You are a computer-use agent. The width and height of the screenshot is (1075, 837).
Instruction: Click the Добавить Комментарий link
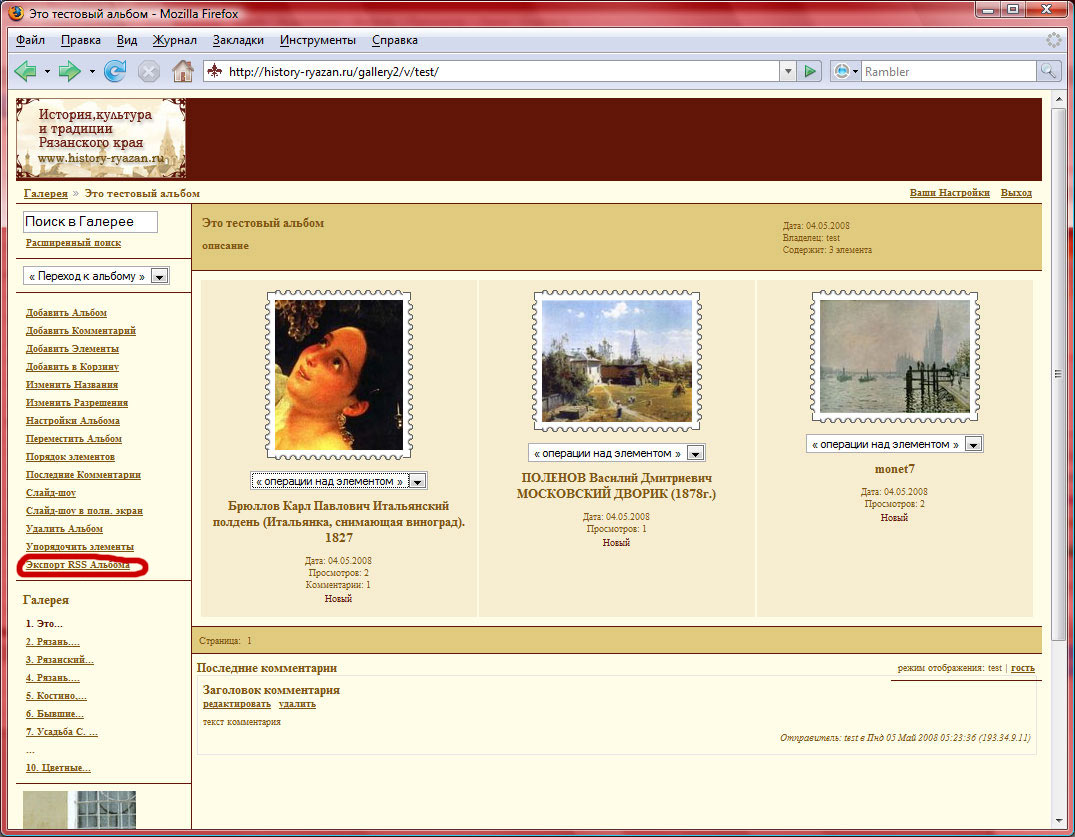[81, 330]
